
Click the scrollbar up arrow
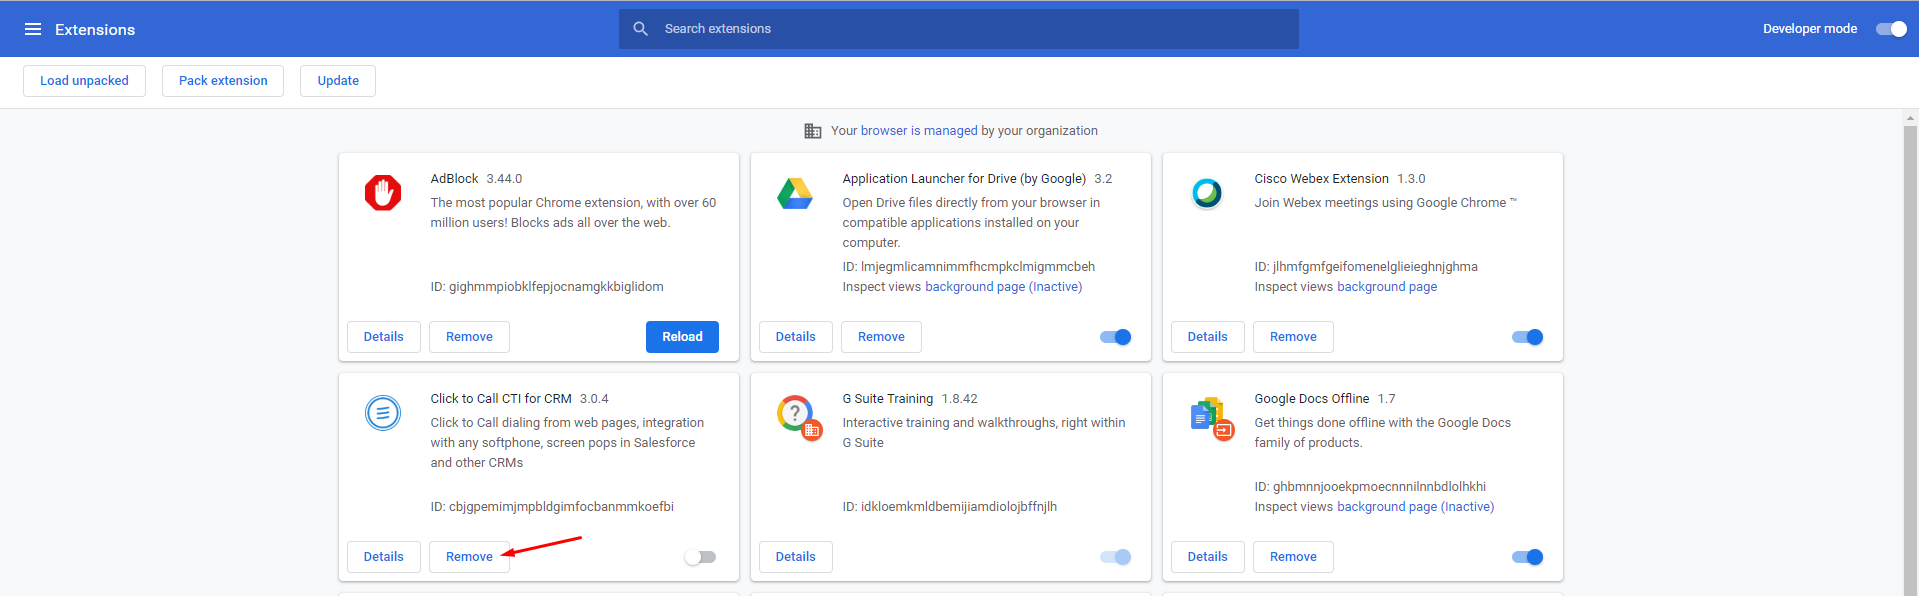pos(1911,117)
